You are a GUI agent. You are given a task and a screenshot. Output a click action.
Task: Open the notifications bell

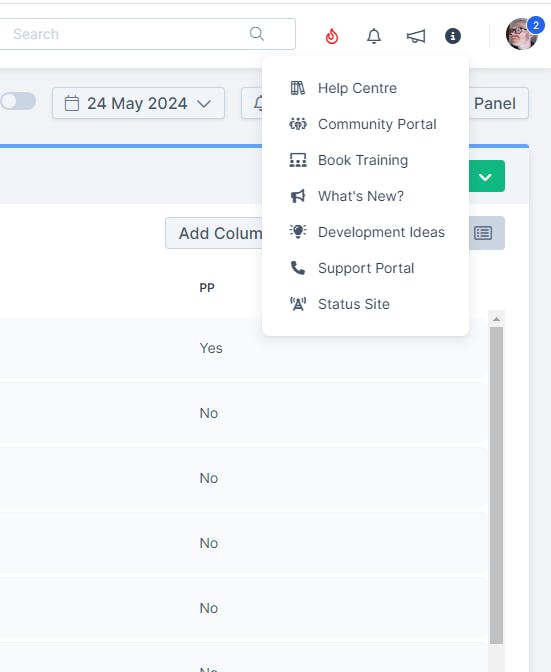click(374, 36)
